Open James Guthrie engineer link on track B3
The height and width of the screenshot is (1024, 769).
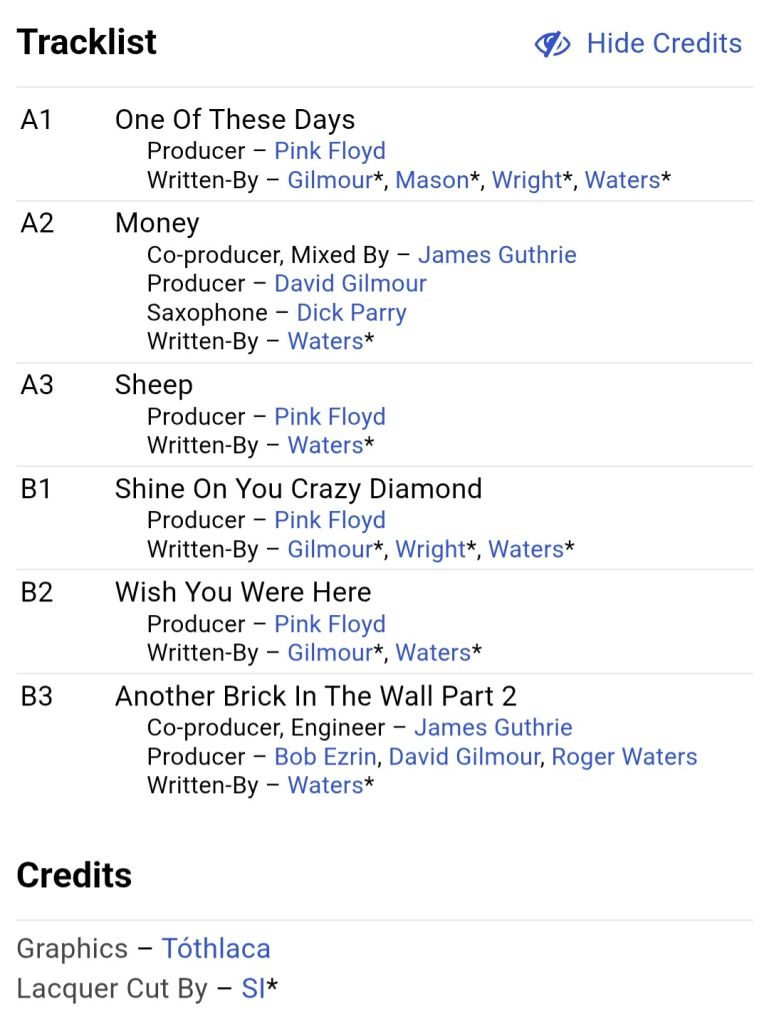click(x=493, y=728)
